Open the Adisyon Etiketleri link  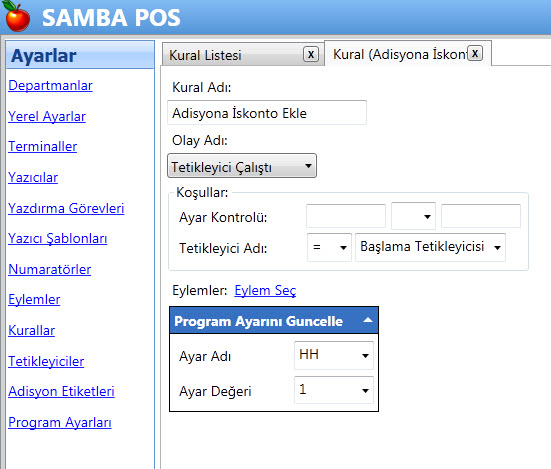tap(61, 391)
